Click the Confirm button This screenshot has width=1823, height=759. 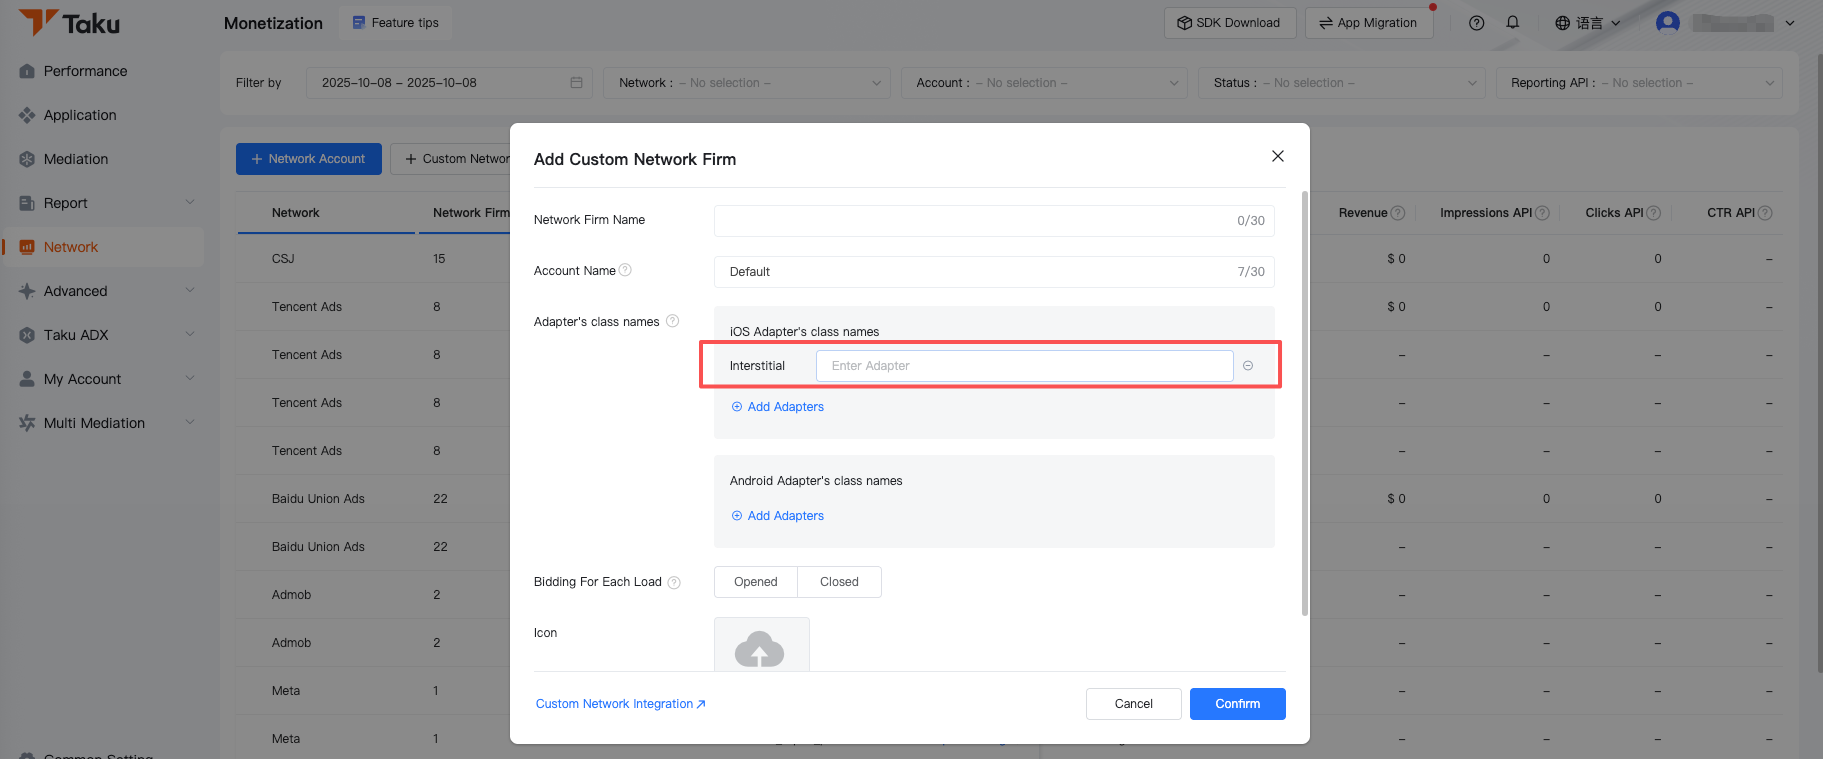click(x=1237, y=704)
